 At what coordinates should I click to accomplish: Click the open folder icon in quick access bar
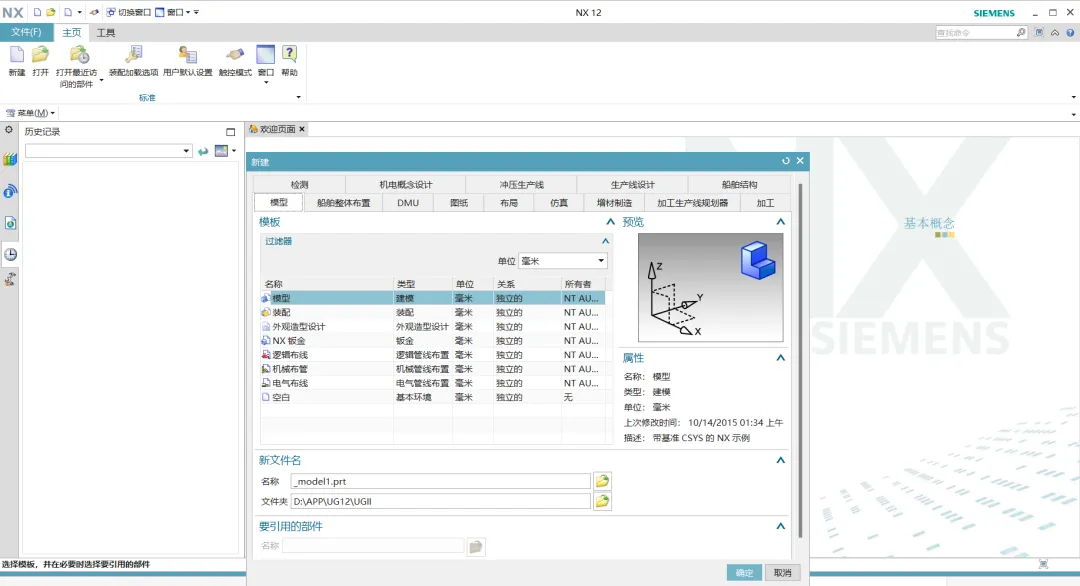coord(51,12)
